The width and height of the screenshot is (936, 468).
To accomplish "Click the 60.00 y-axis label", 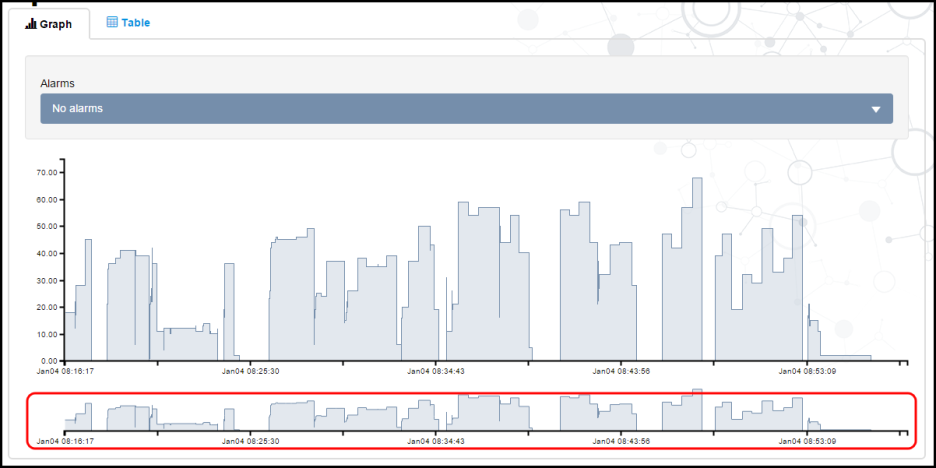I will pyautogui.click(x=47, y=199).
